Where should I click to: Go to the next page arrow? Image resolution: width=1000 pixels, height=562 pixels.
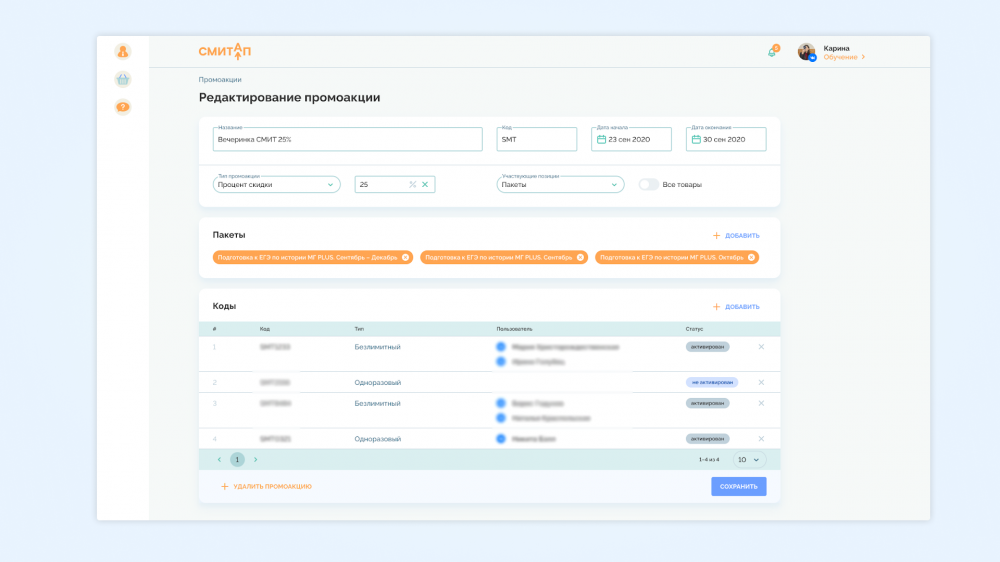click(x=256, y=459)
